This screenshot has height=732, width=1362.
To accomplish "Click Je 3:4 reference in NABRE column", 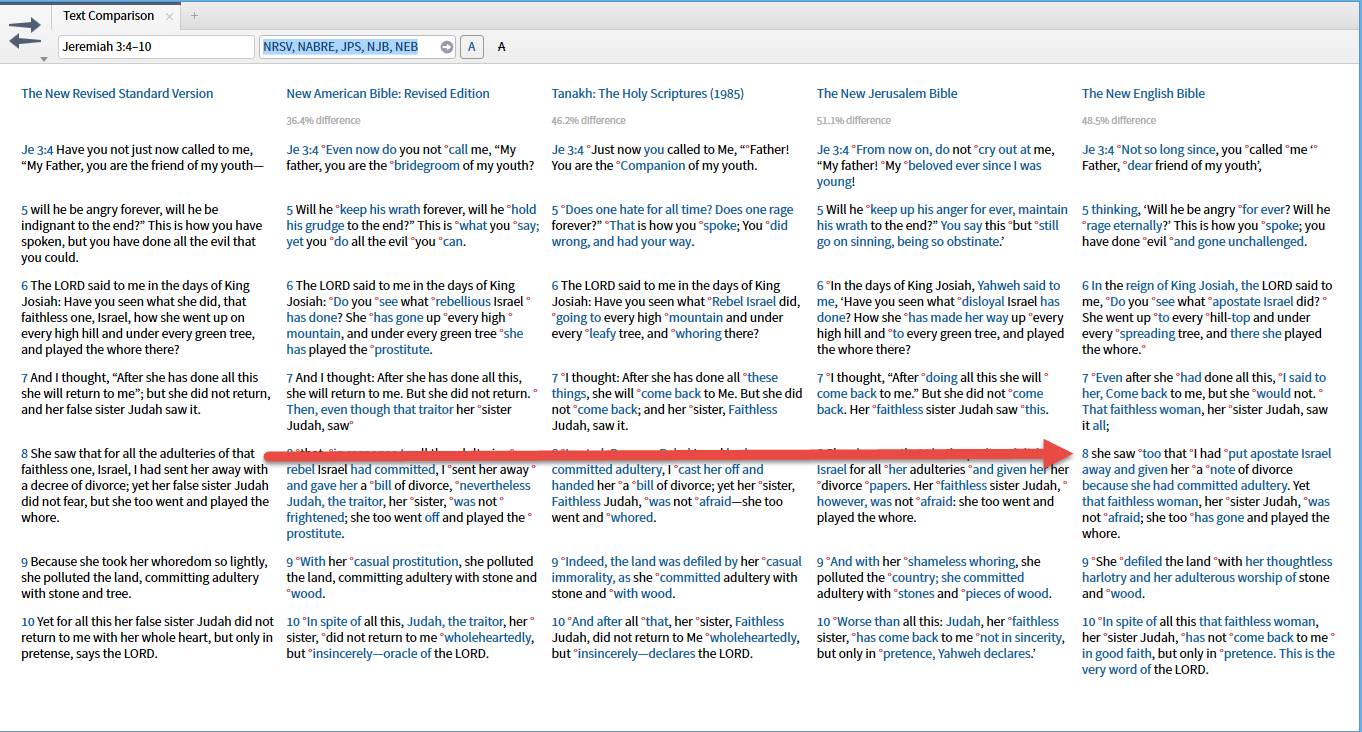I will [x=302, y=150].
